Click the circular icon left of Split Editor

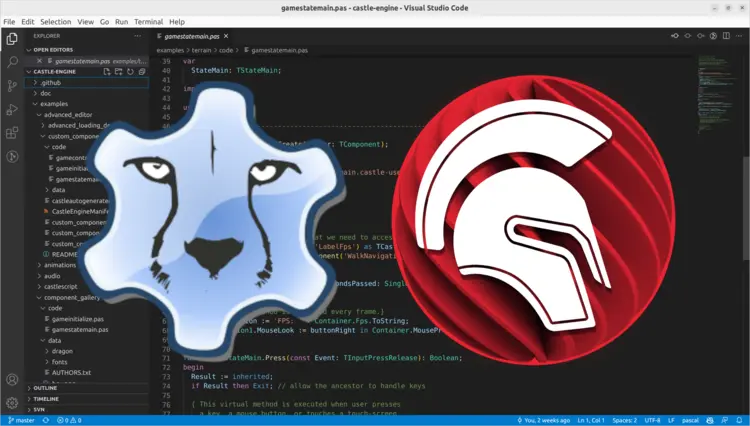pyautogui.click(x=713, y=36)
